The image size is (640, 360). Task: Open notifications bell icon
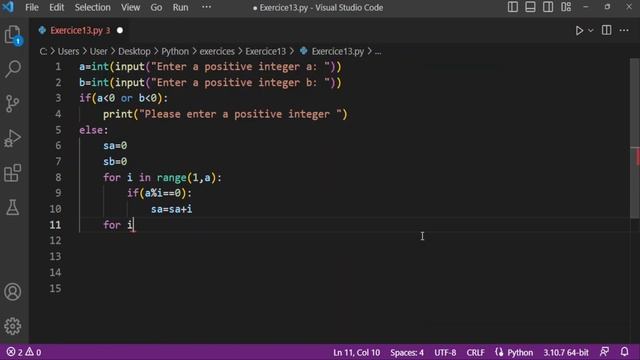coord(624,352)
